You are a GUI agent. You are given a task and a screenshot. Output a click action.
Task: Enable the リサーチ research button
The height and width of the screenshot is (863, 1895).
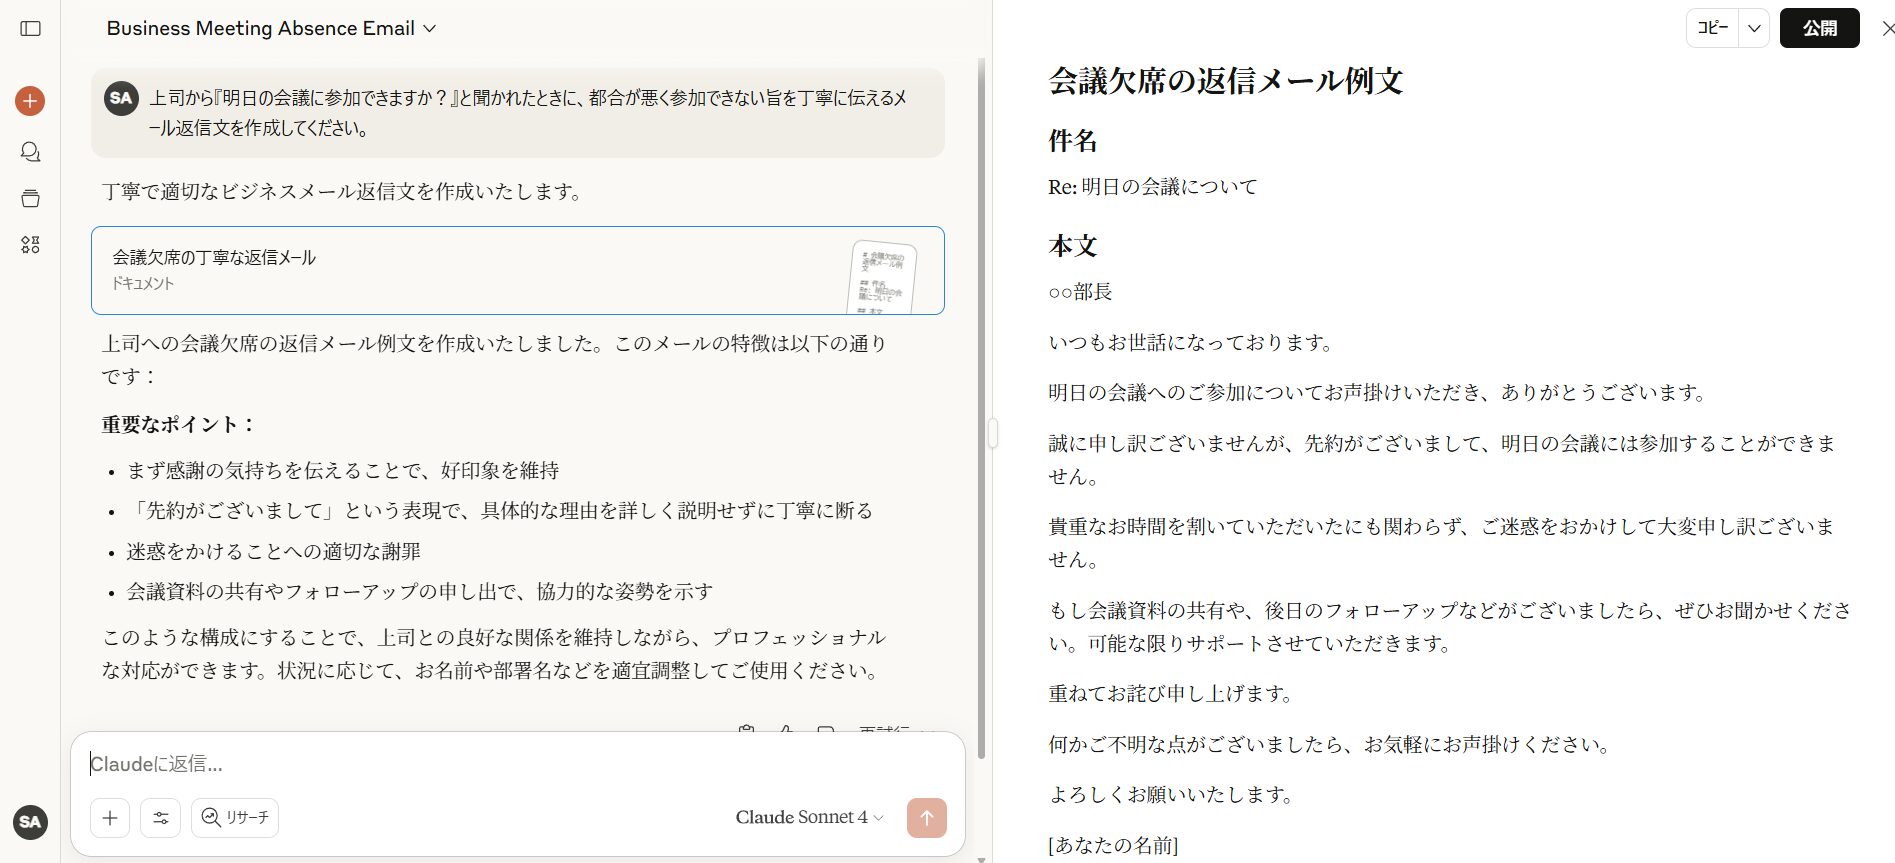(235, 818)
